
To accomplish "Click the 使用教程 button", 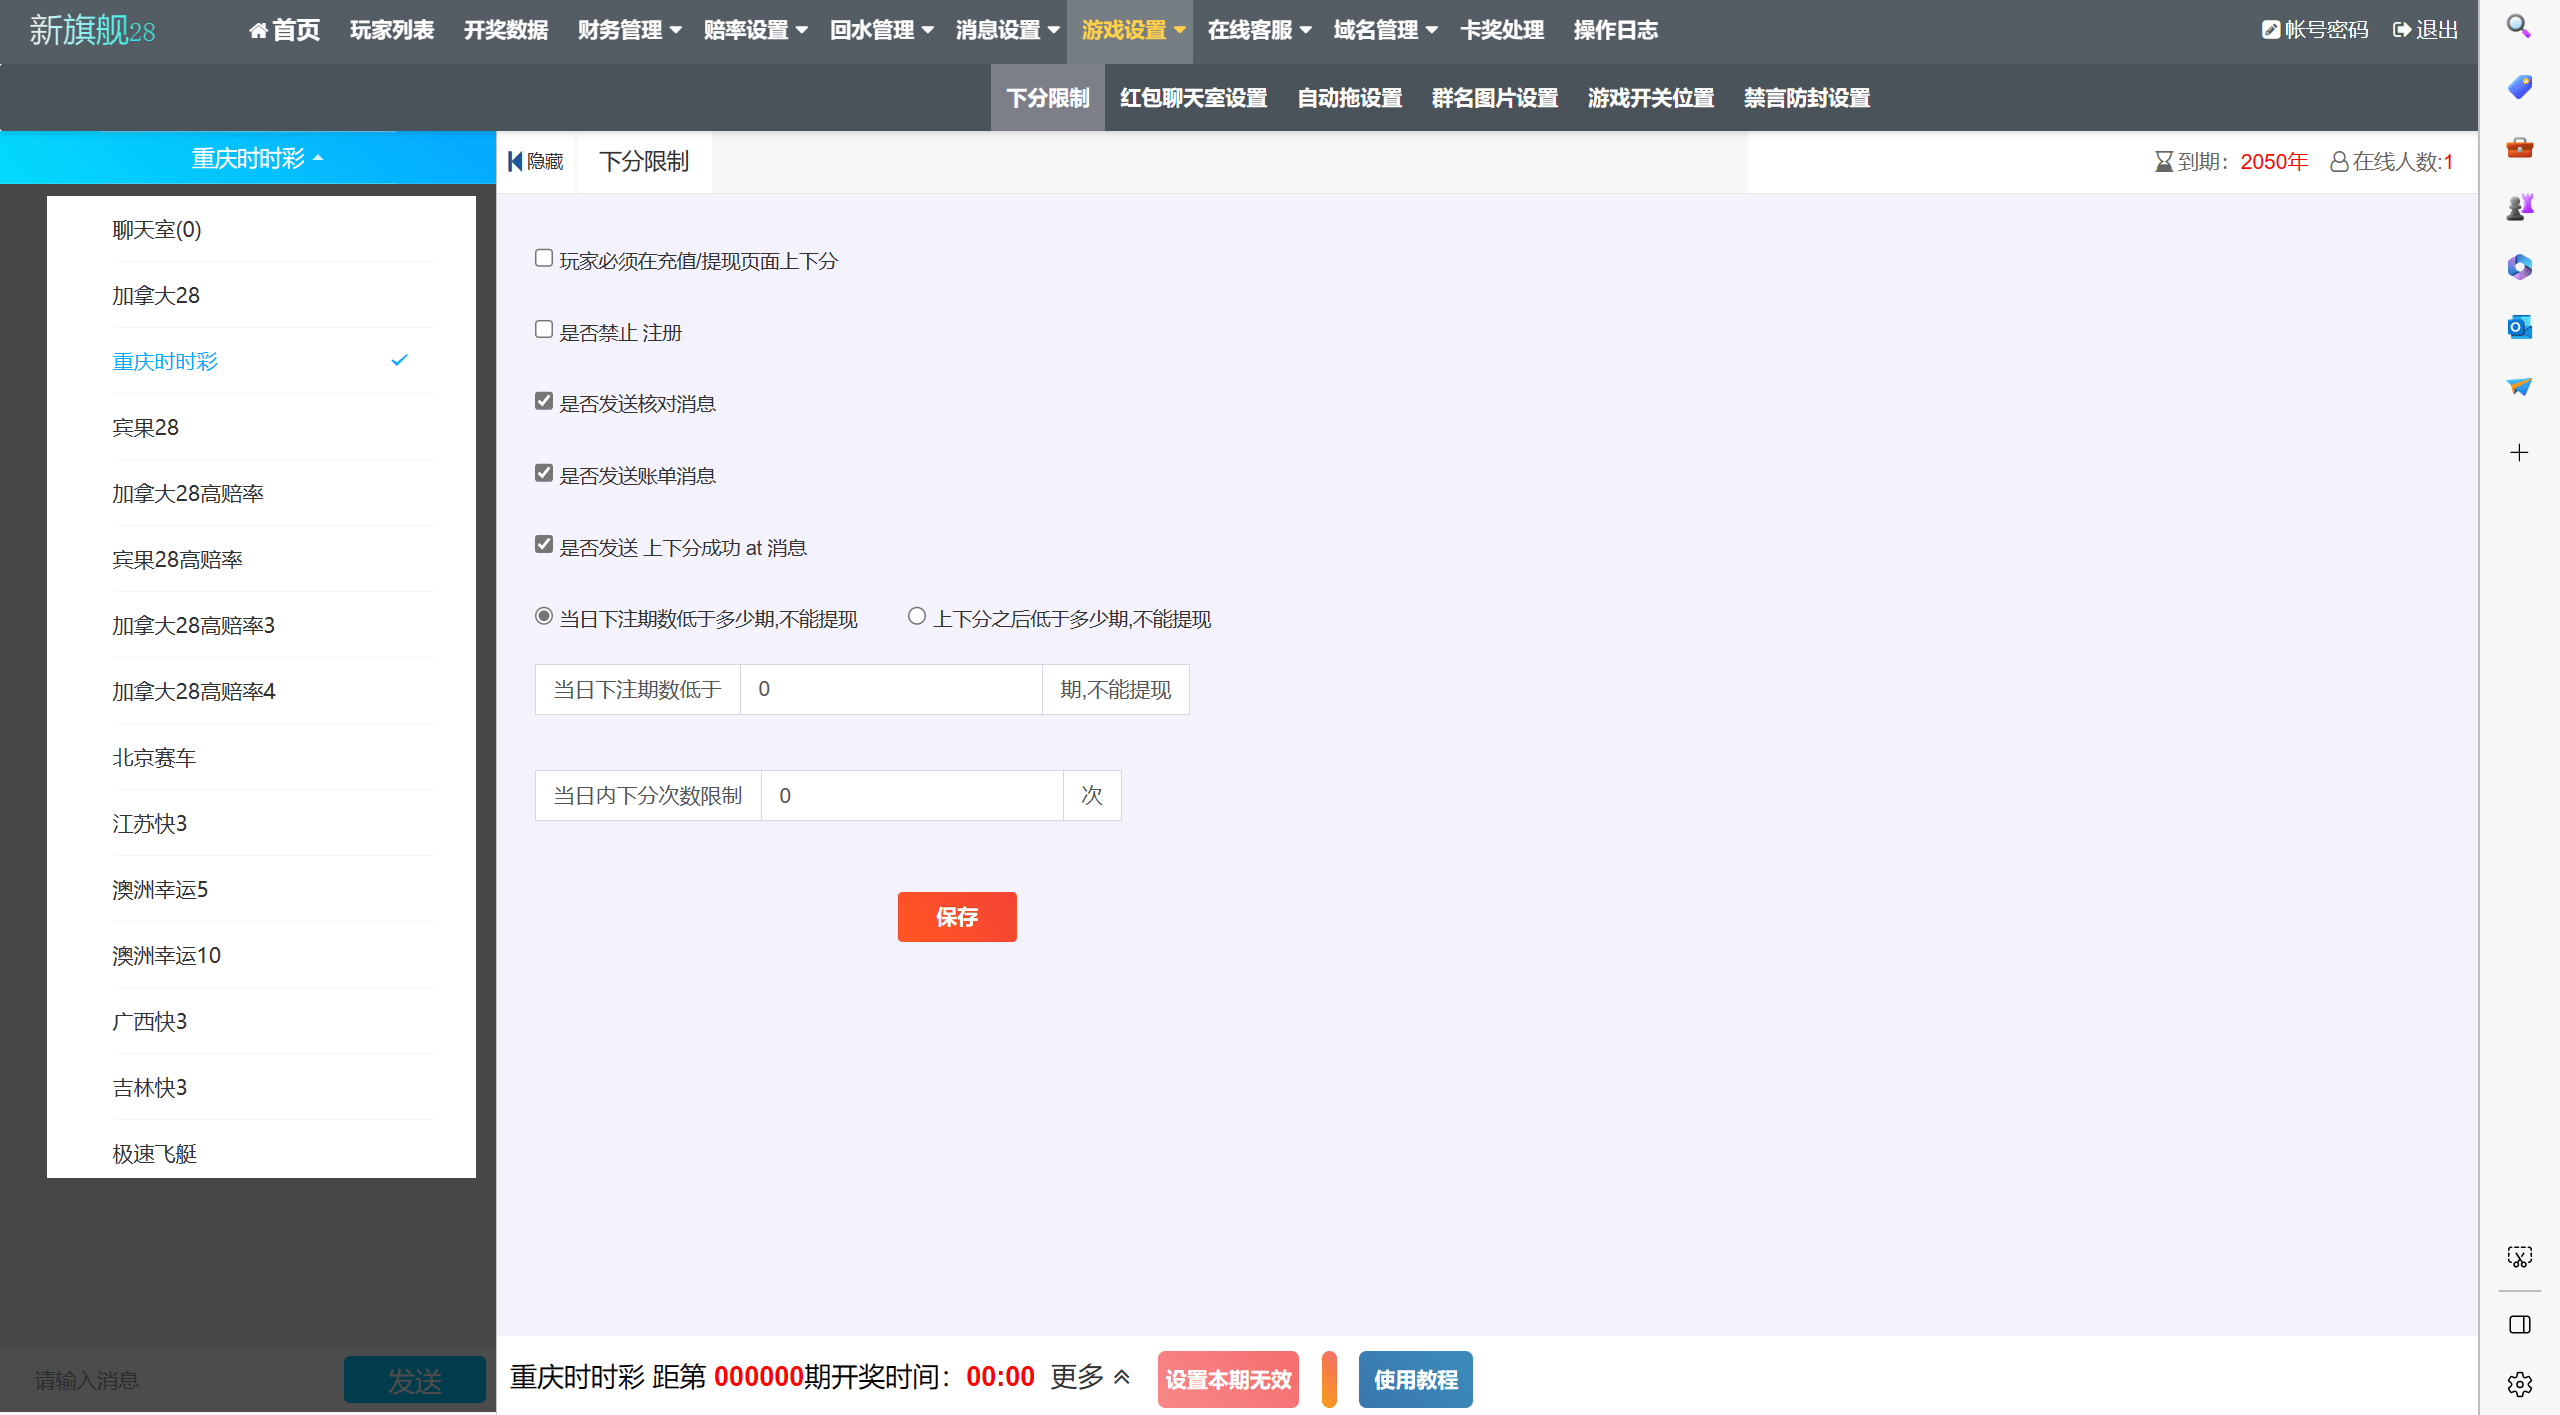I will click(1416, 1380).
